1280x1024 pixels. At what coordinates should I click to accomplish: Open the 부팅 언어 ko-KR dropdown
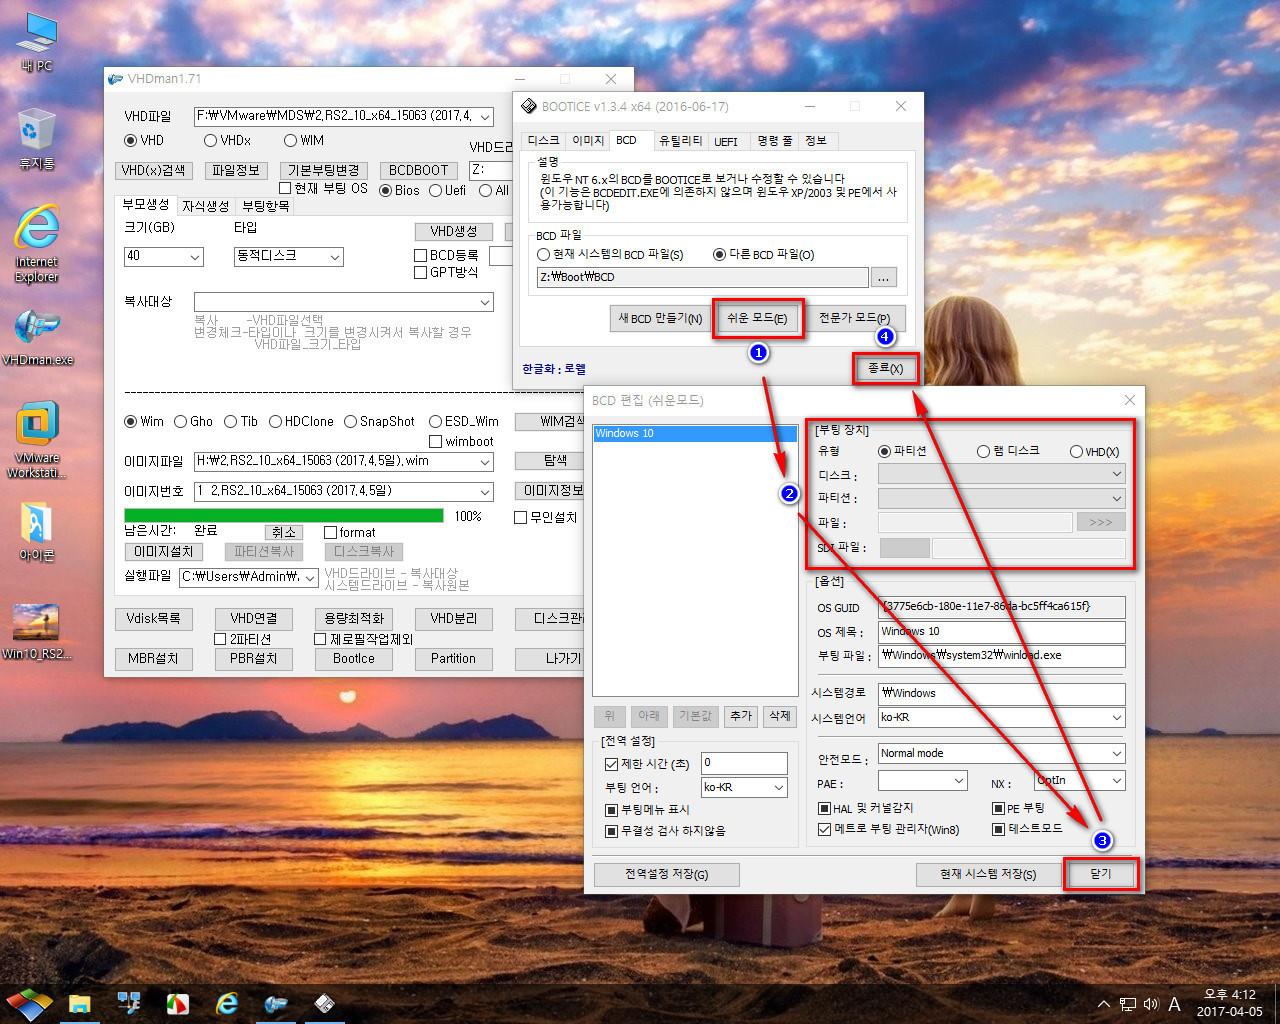click(779, 788)
